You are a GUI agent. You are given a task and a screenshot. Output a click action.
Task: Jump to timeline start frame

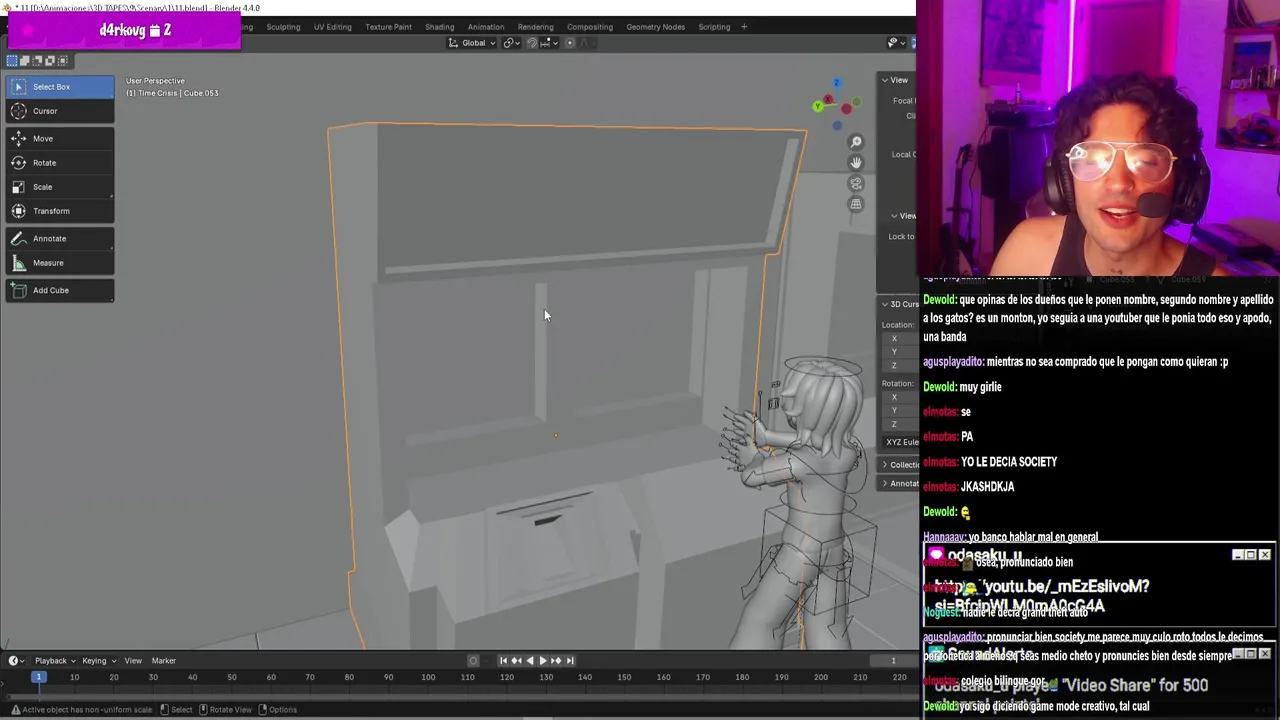(503, 660)
